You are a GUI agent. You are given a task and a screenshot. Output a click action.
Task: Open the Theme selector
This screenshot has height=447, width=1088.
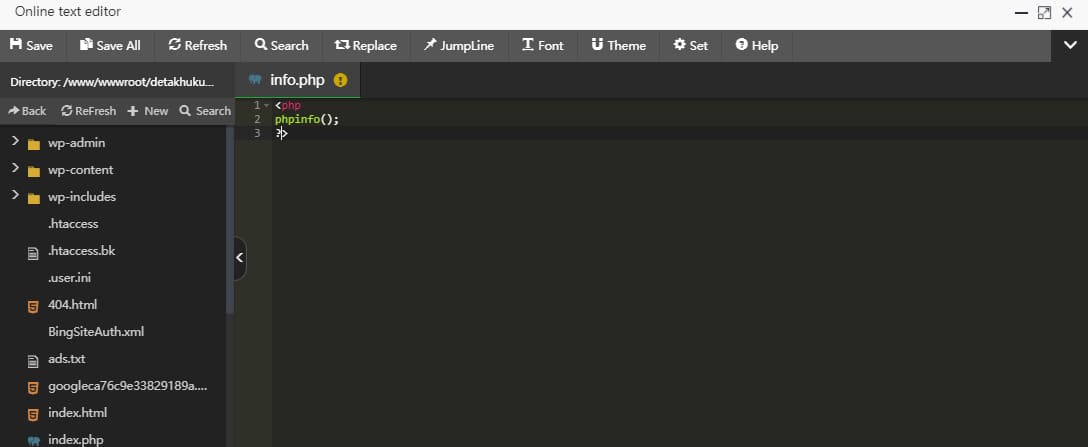619,45
